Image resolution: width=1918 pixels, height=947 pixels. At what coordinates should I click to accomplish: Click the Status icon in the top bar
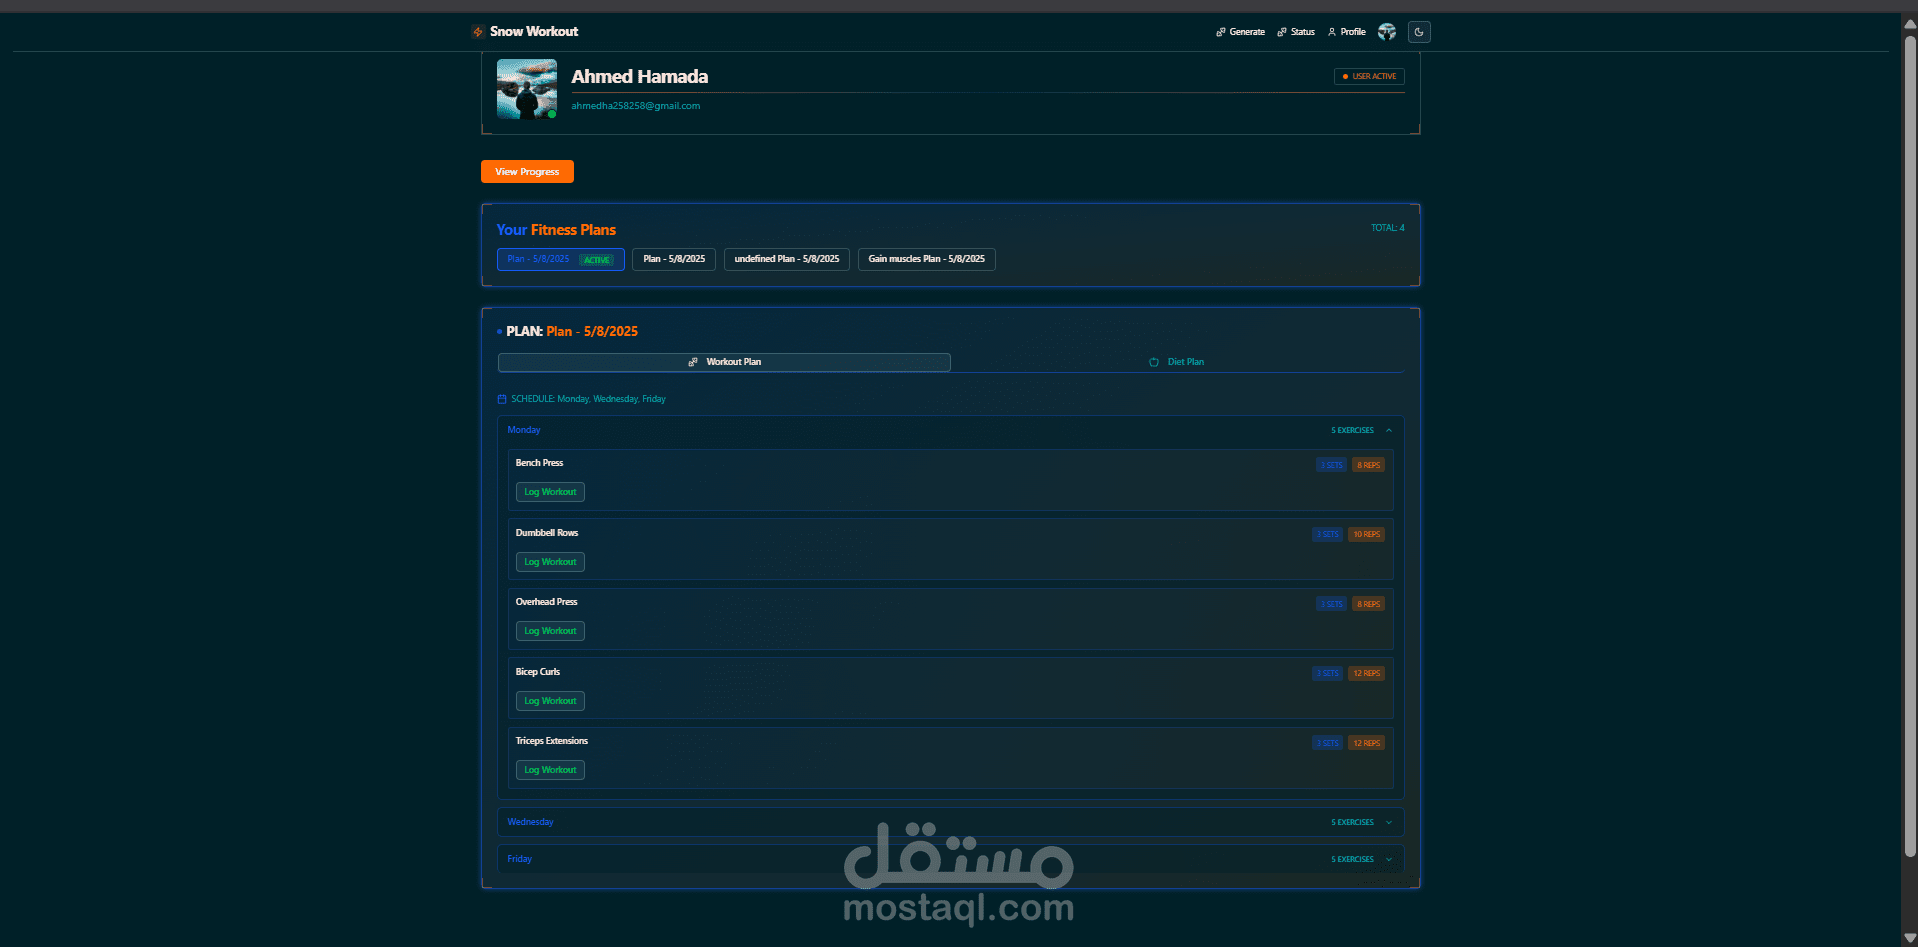point(1283,31)
